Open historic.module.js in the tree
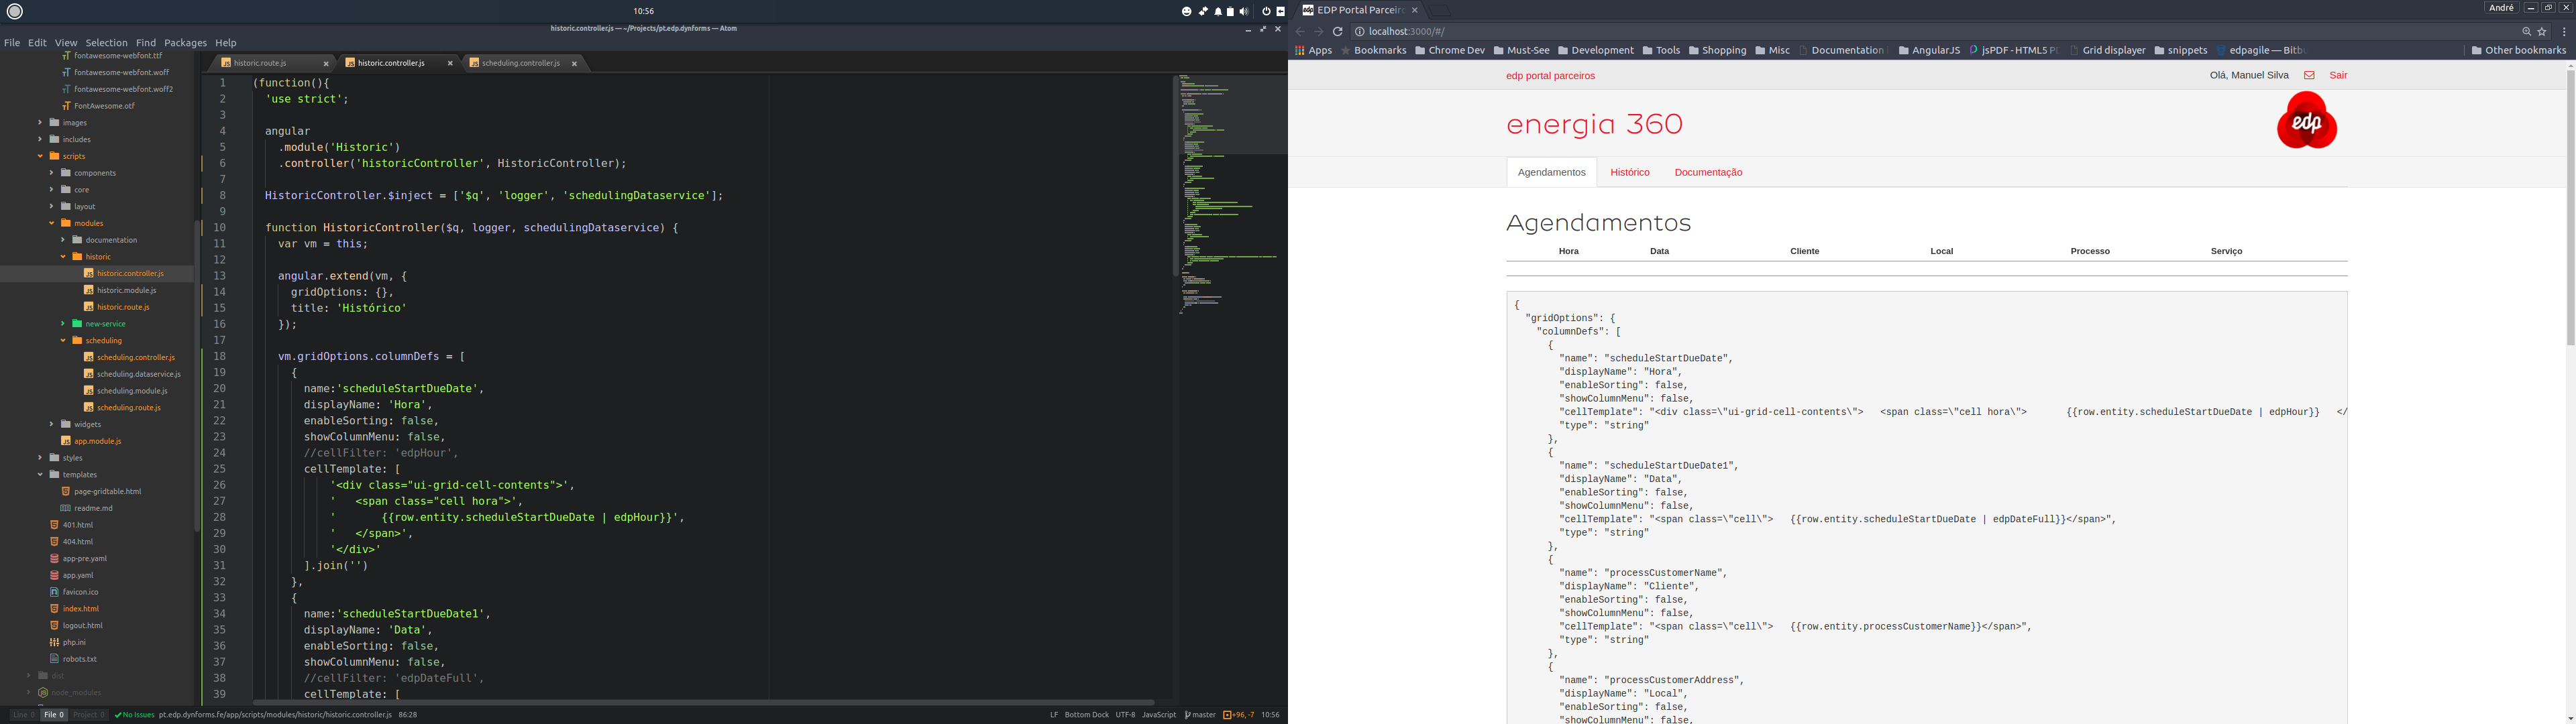2576x724 pixels. tap(120, 290)
